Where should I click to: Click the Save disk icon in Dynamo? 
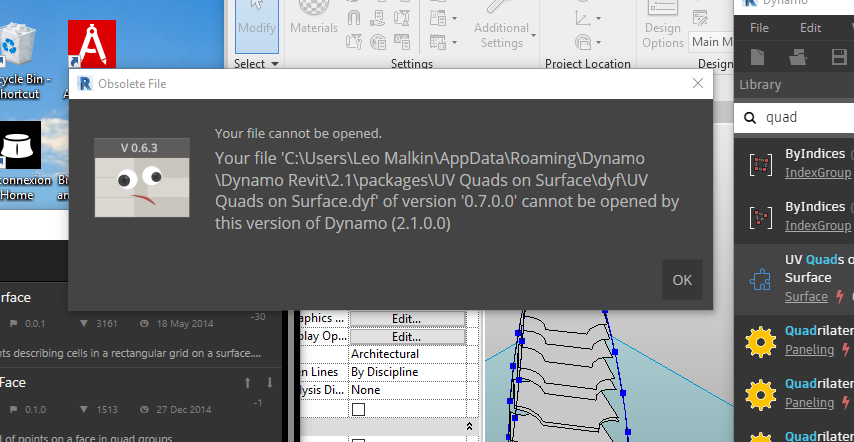pos(839,57)
